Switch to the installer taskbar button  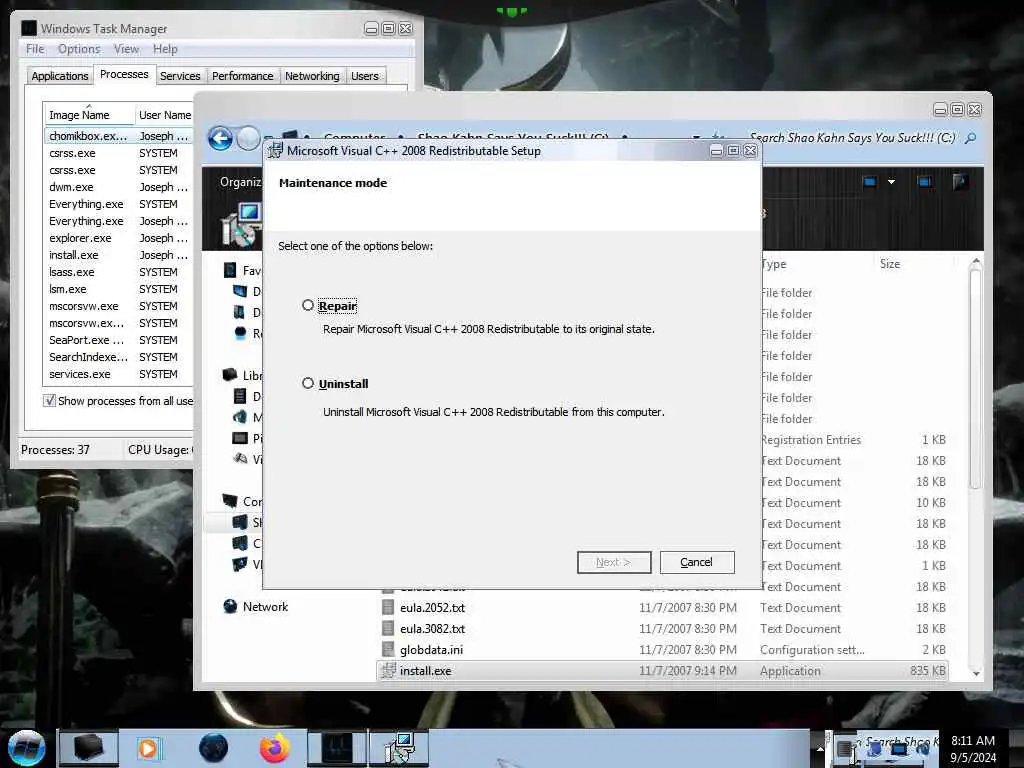[x=399, y=748]
